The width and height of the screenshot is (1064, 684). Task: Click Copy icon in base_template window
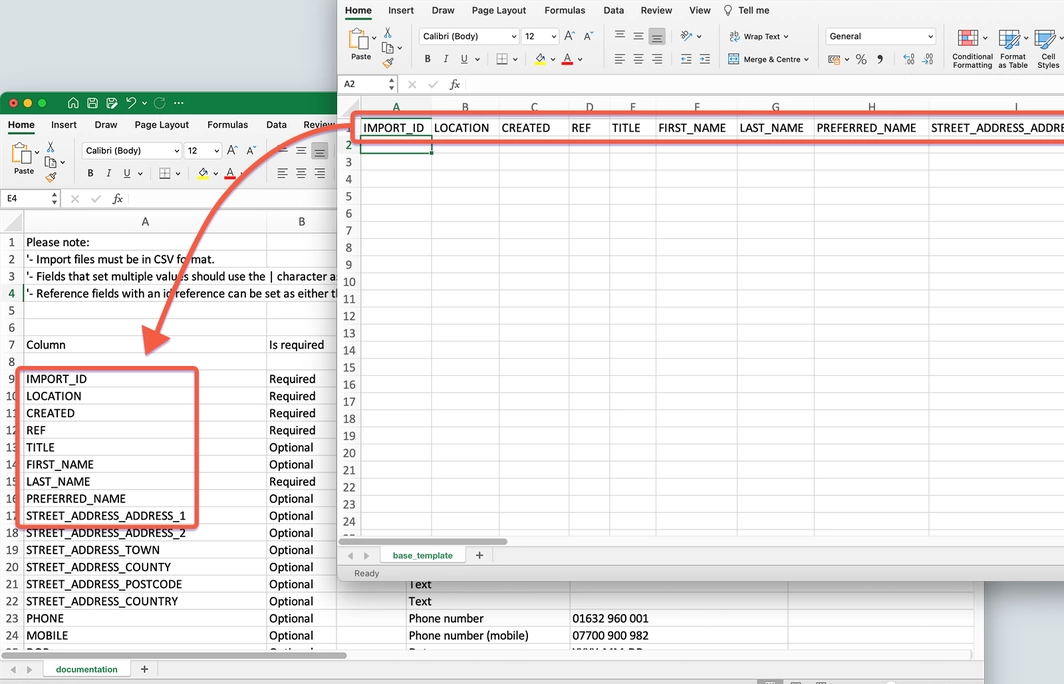tap(387, 48)
